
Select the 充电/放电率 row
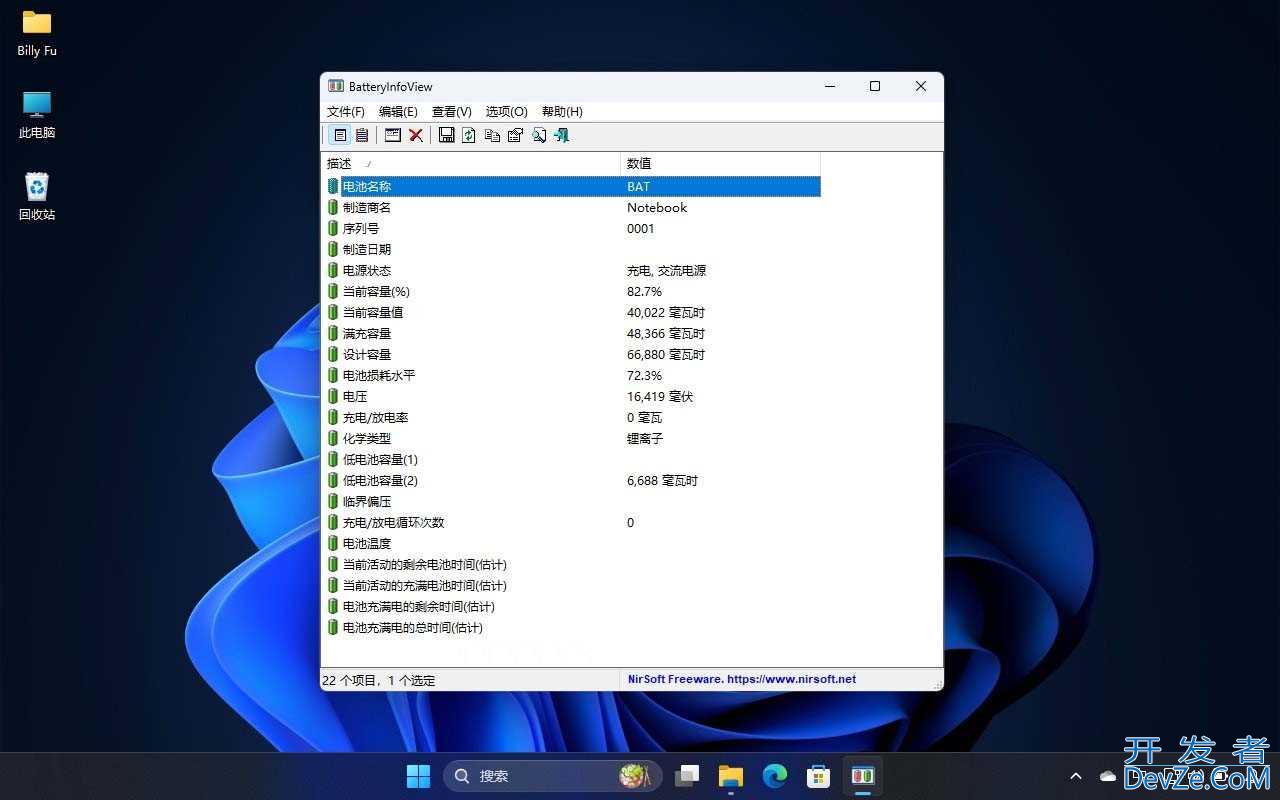click(x=574, y=417)
